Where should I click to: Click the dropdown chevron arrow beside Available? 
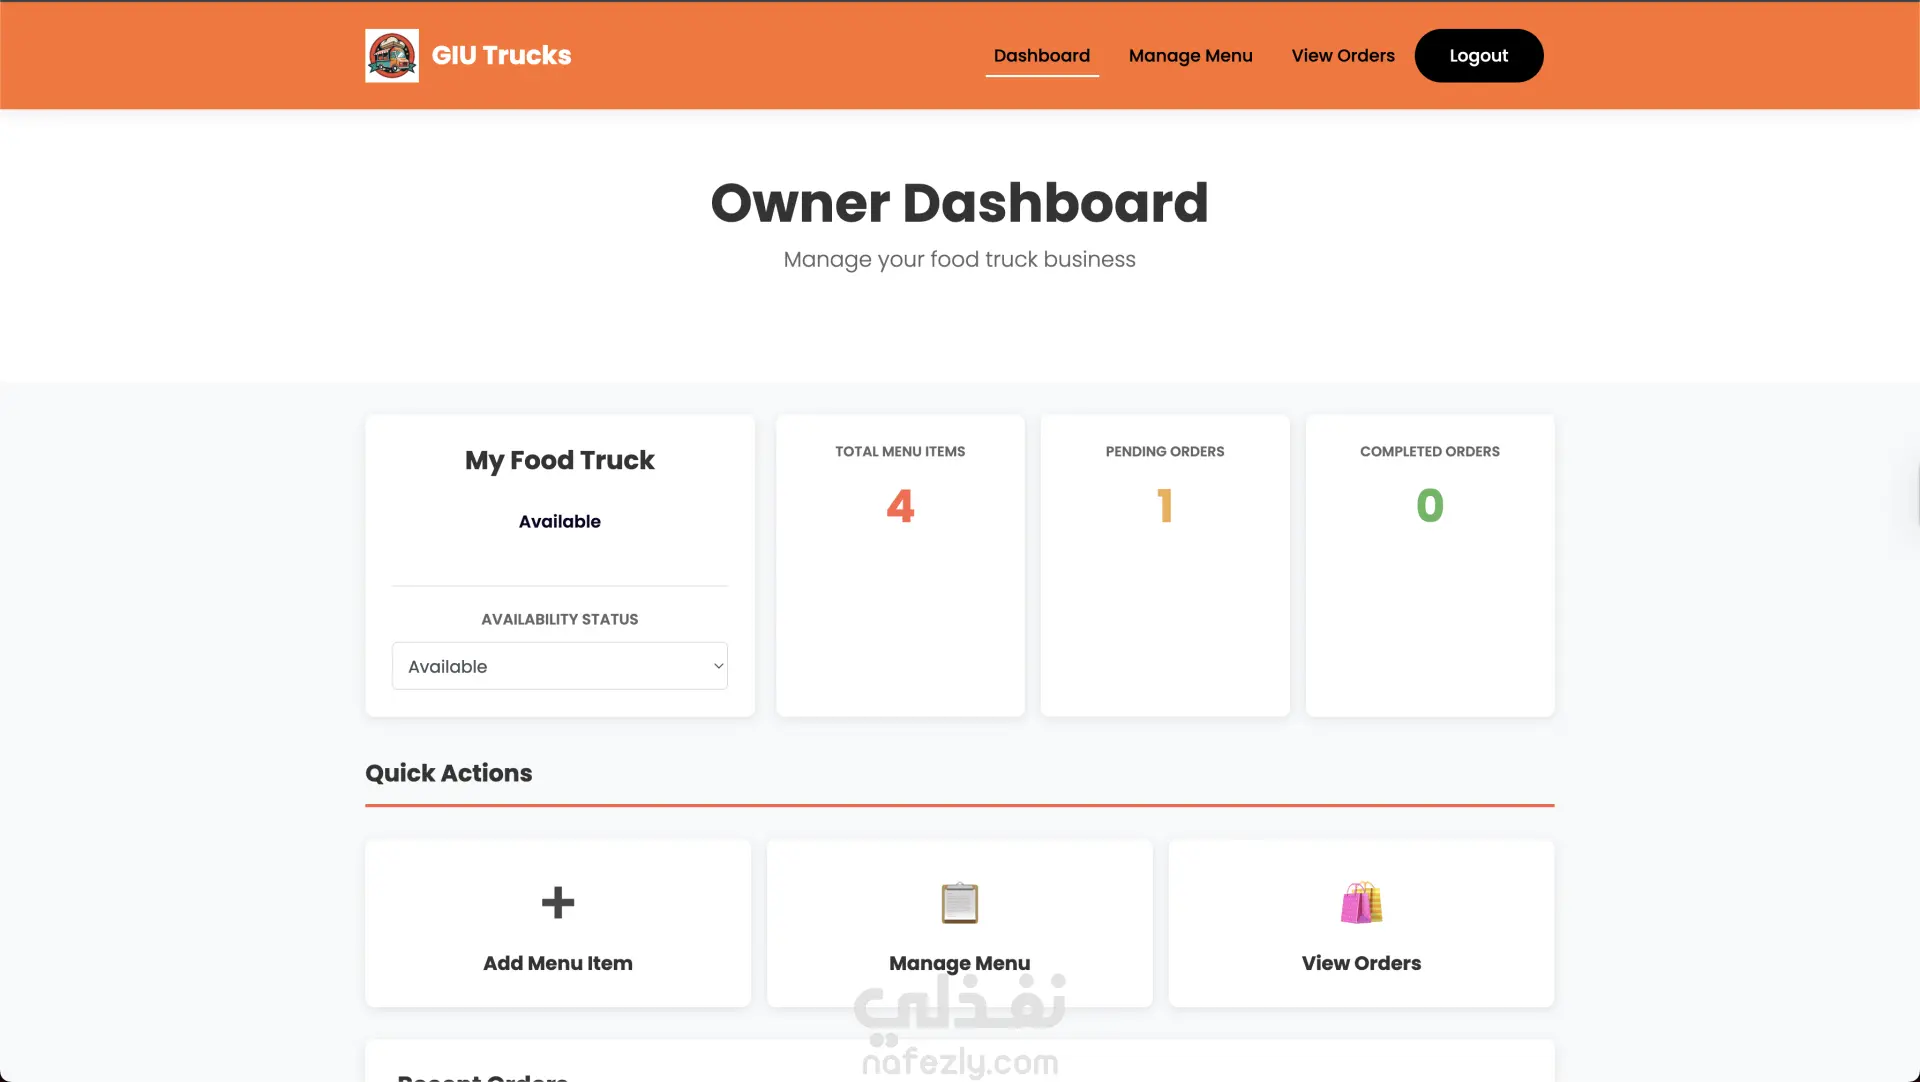point(718,666)
